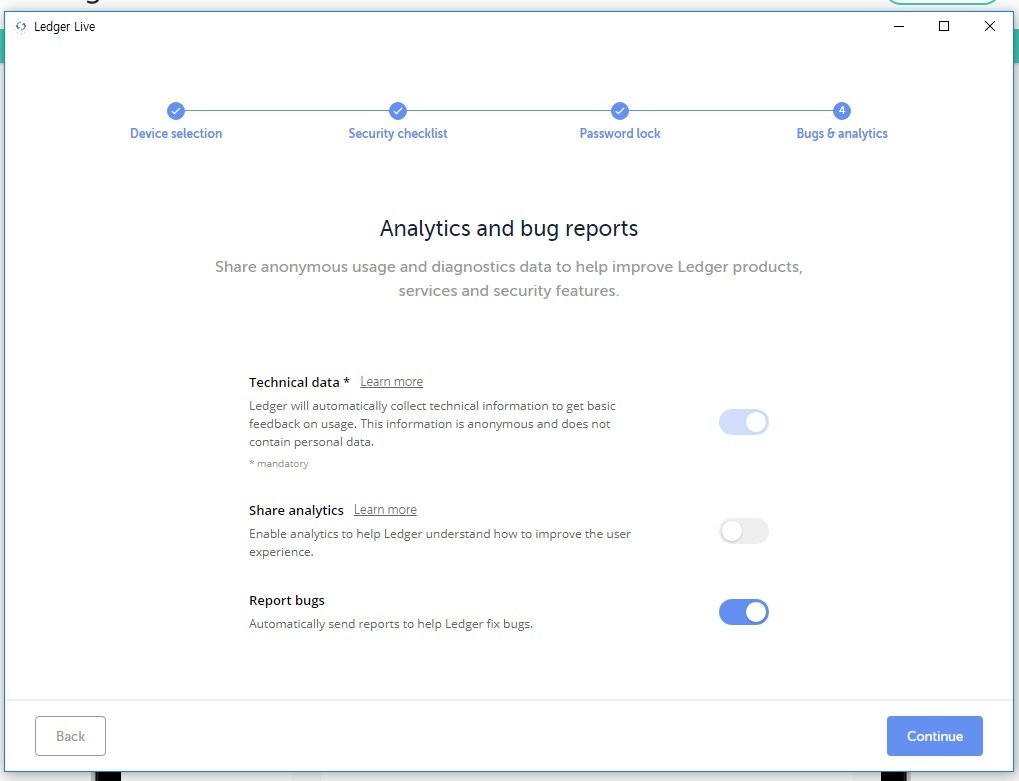The width and height of the screenshot is (1019, 781).
Task: Click the Technical data * label
Action: (x=299, y=382)
